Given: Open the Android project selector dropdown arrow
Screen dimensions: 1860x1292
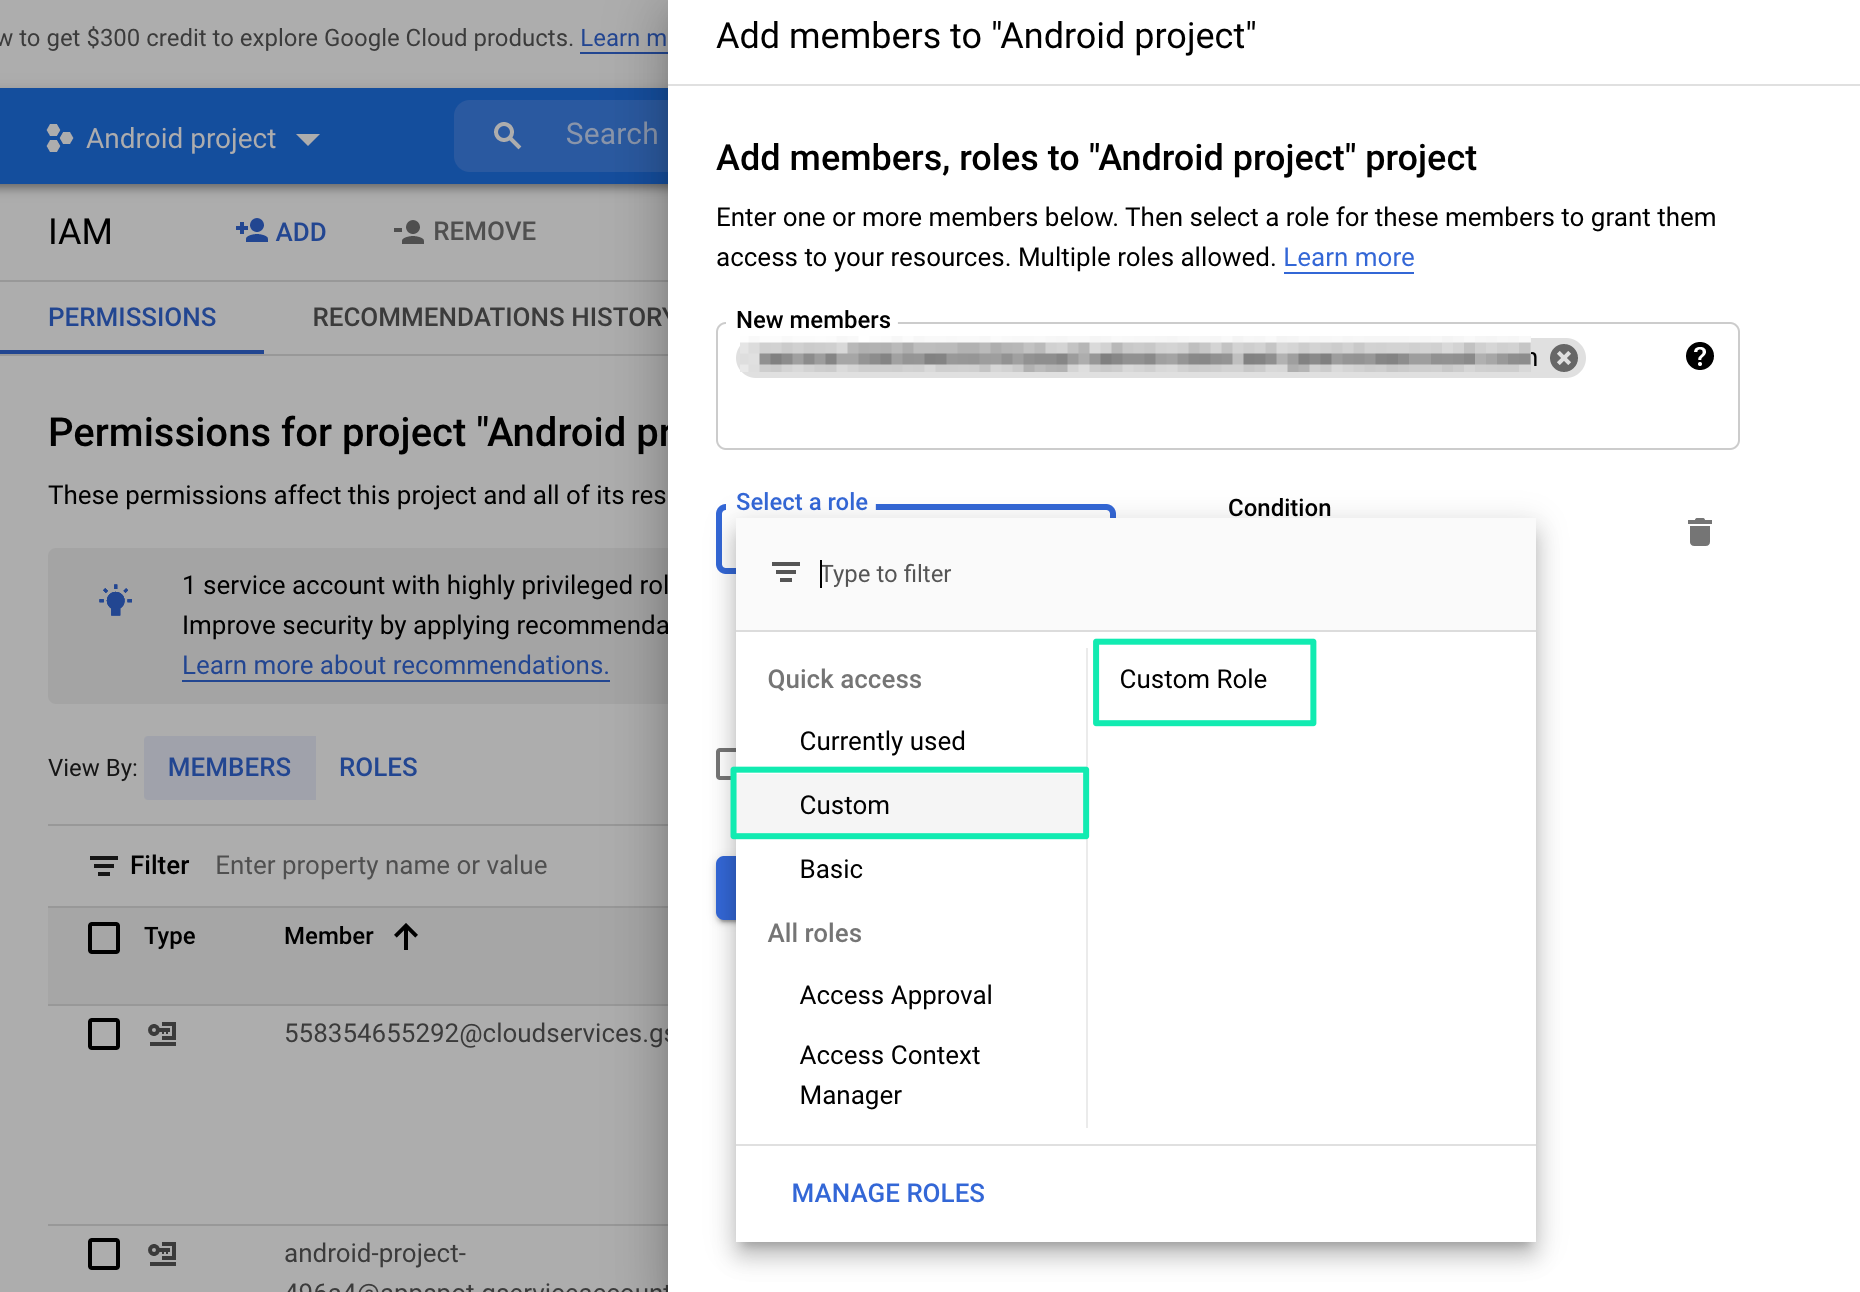Looking at the screenshot, I should [x=308, y=139].
